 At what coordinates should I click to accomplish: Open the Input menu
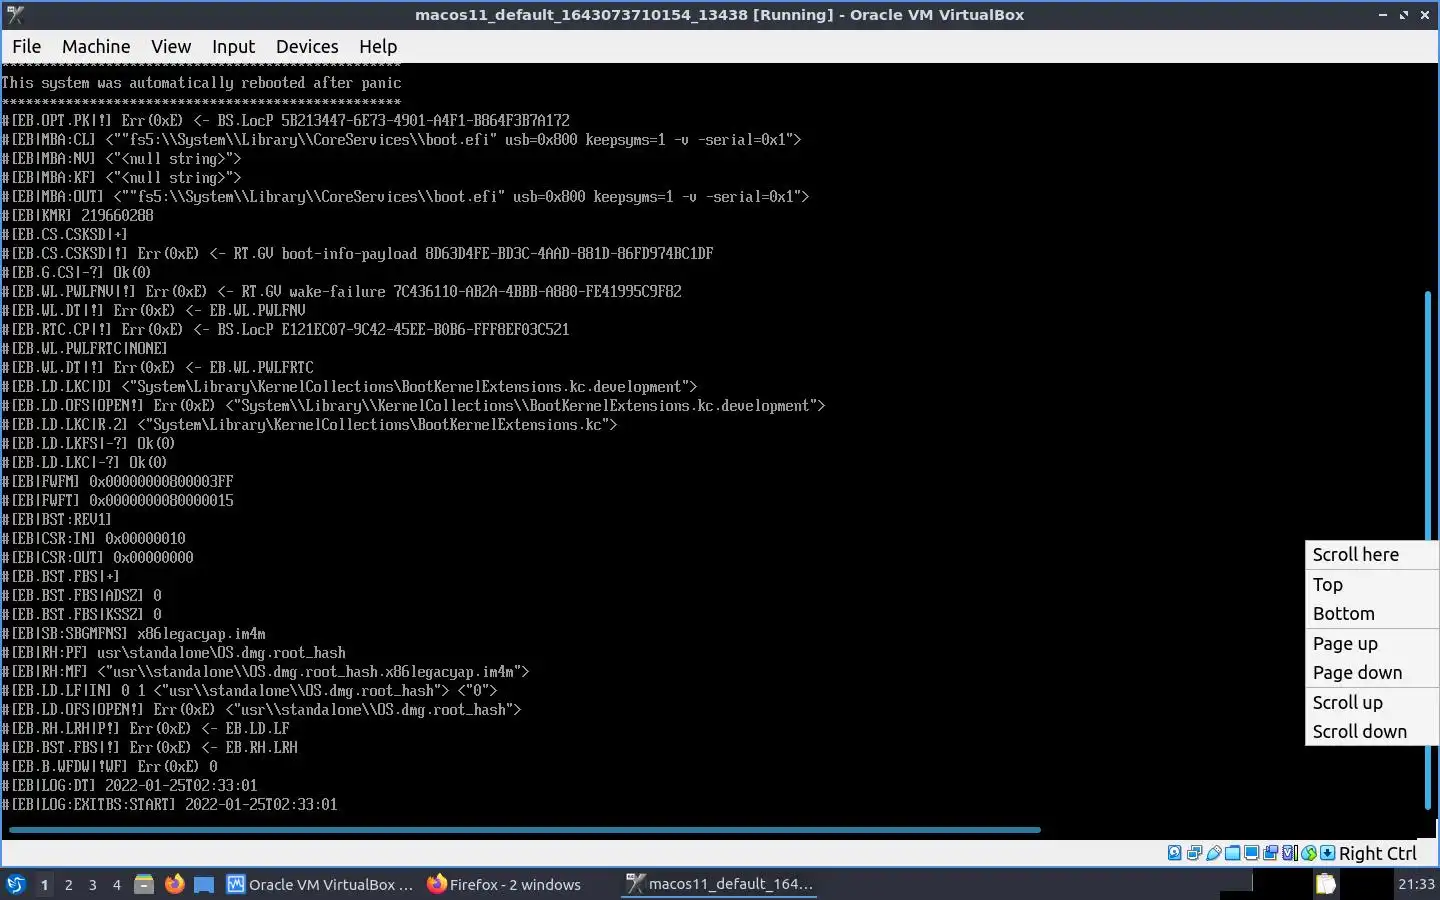[233, 46]
